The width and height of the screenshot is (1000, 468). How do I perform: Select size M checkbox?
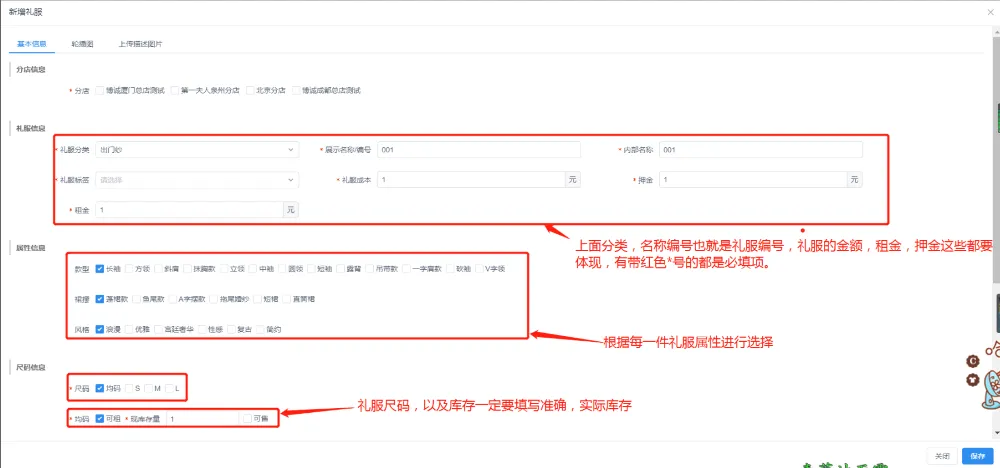tap(147, 388)
